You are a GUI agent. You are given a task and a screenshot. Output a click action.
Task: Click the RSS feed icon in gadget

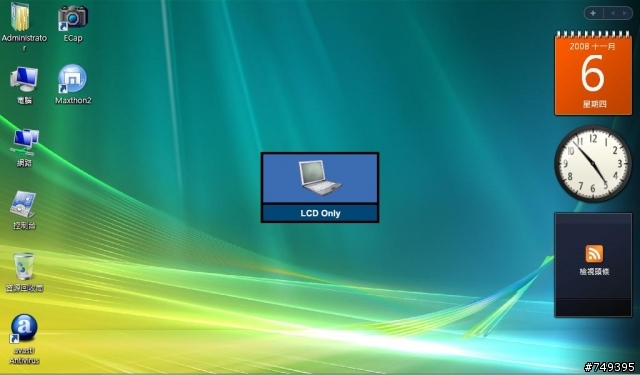point(594,253)
